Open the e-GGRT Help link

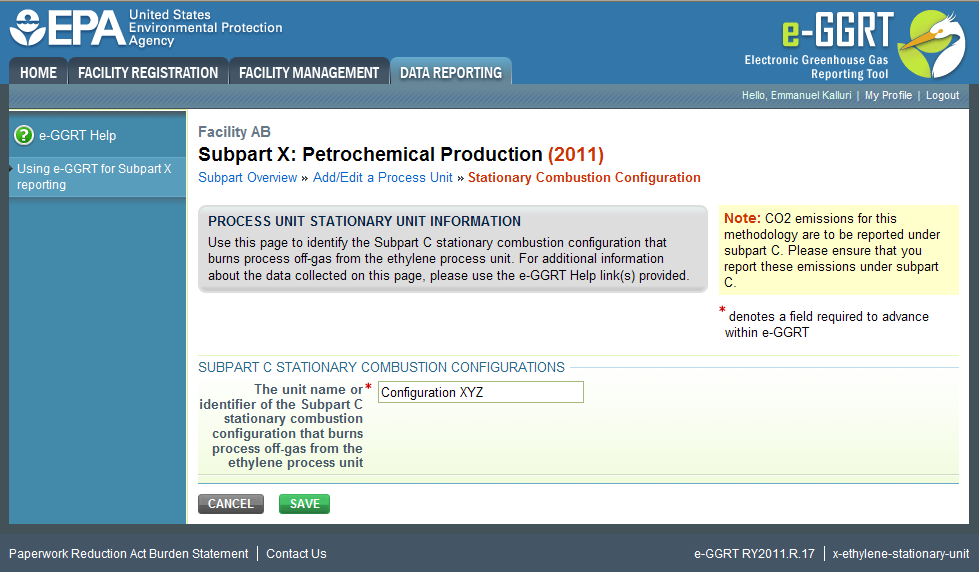pyautogui.click(x=77, y=136)
